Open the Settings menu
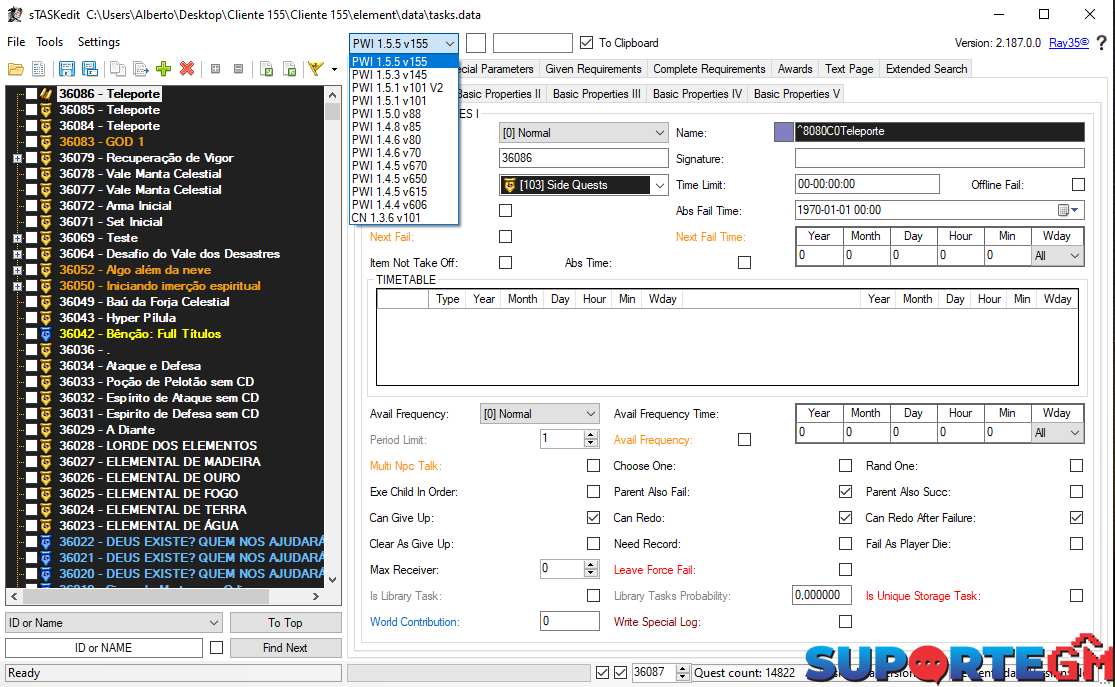1115x687 pixels. point(99,42)
